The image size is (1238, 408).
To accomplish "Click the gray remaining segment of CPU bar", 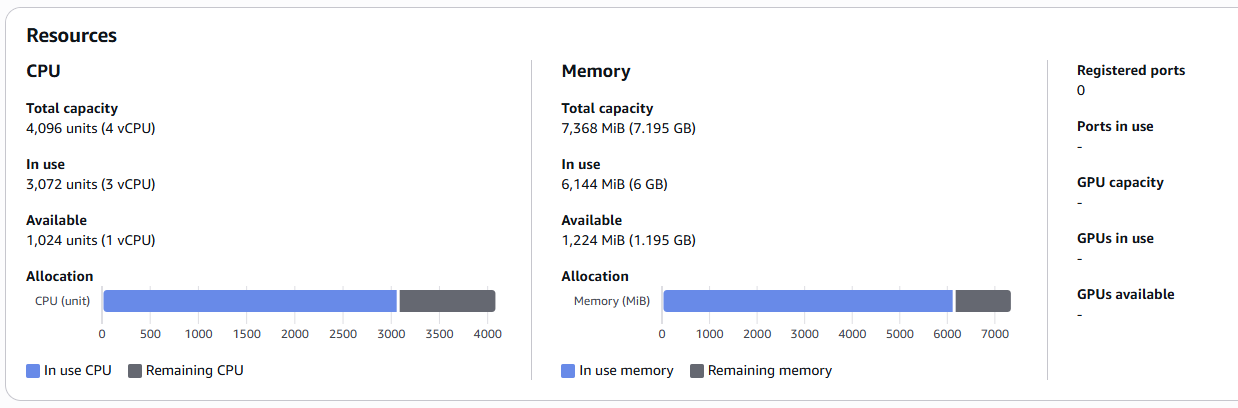I will [447, 301].
